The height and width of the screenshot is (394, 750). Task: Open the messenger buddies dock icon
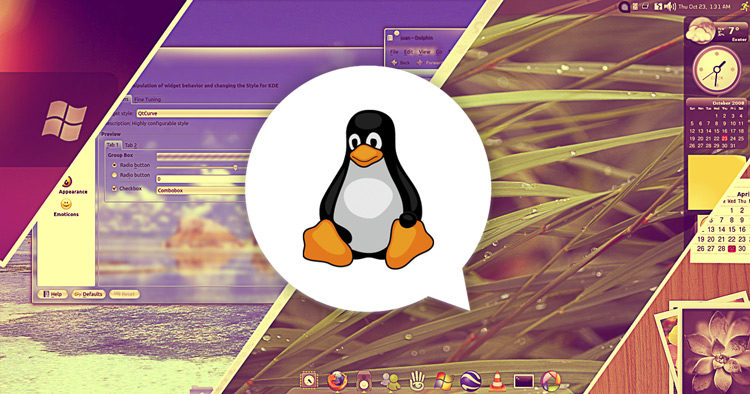(391, 381)
